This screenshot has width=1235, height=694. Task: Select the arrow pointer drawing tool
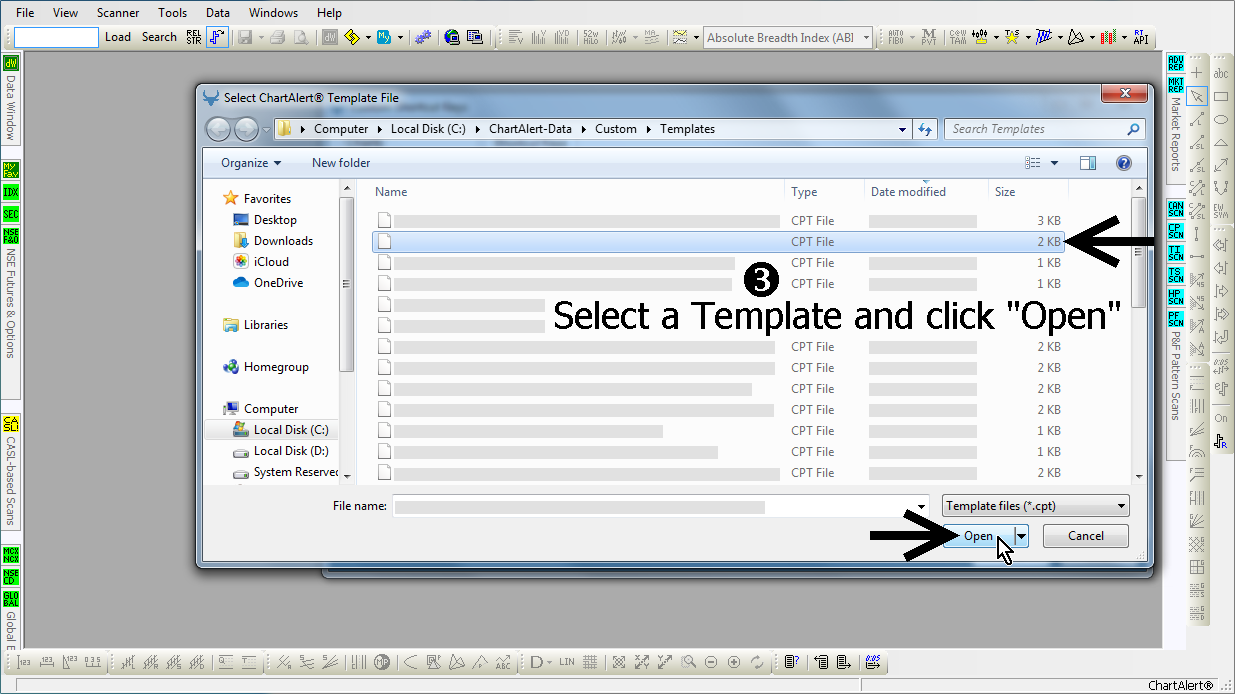point(1197,96)
